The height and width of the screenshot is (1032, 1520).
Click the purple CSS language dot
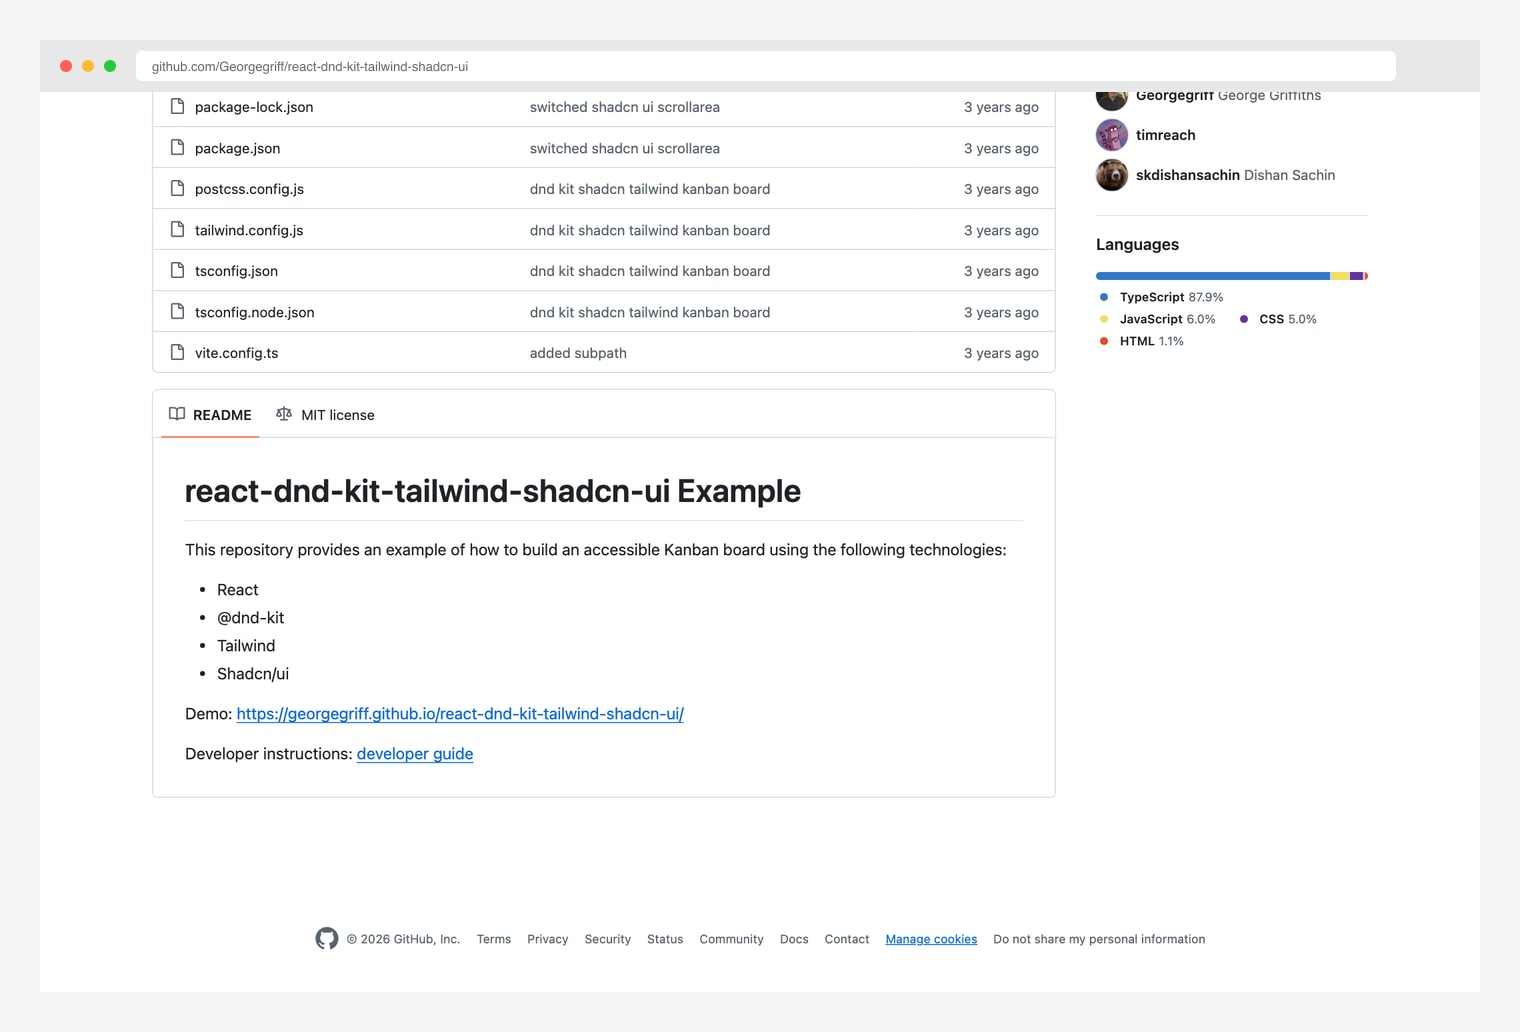(1244, 319)
